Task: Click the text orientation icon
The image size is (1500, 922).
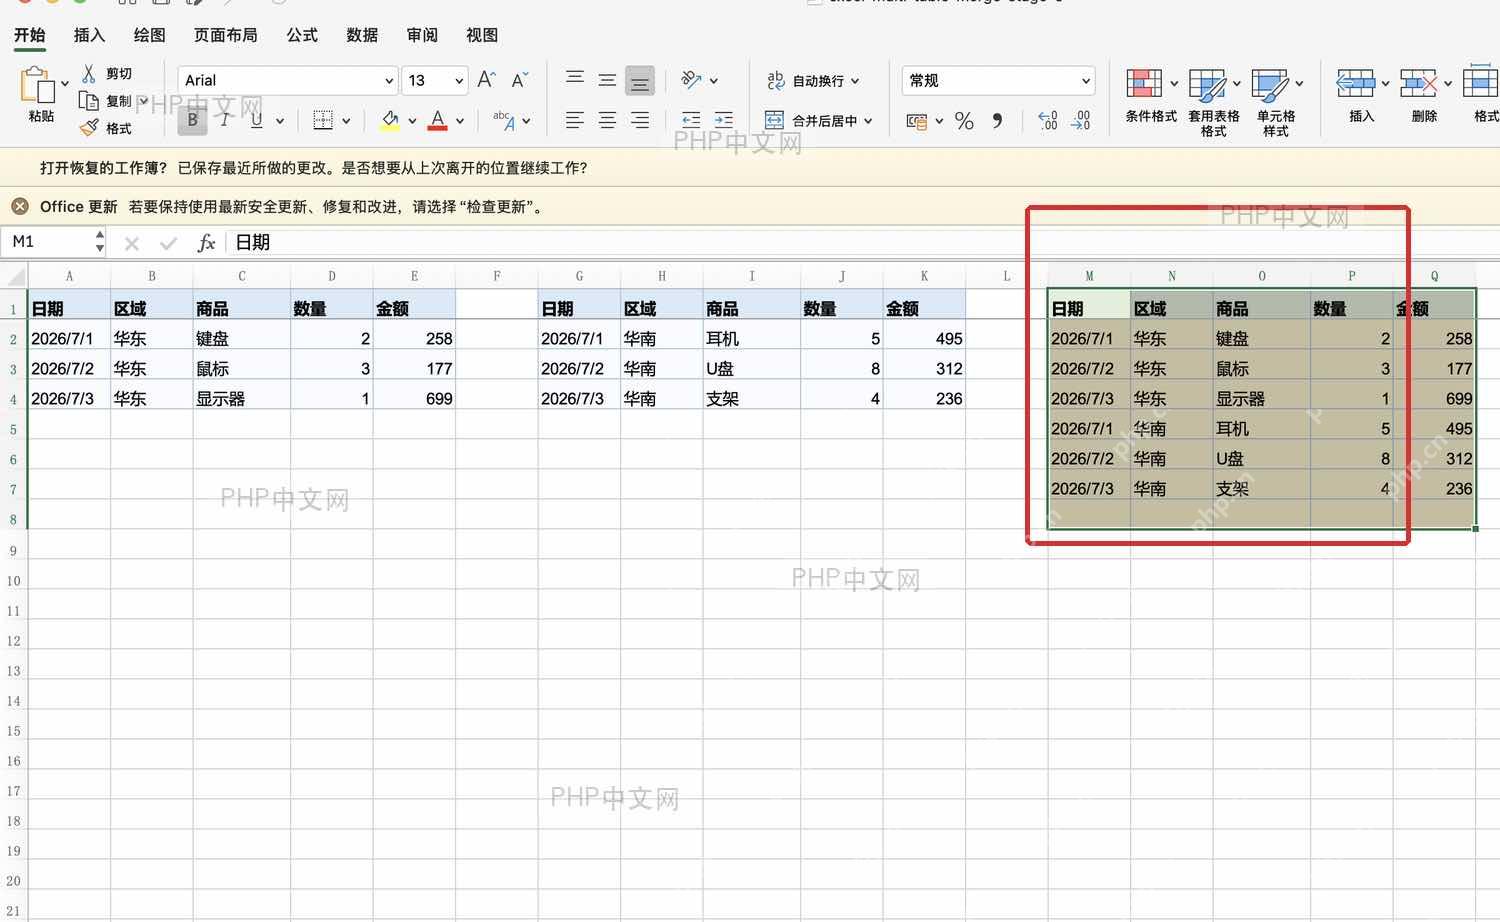Action: point(691,80)
